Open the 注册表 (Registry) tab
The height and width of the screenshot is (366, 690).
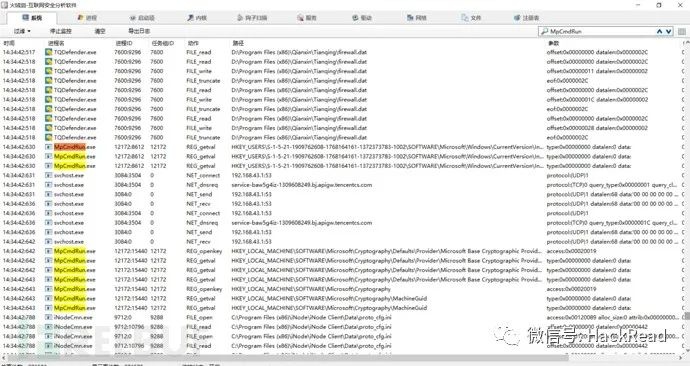(526, 18)
